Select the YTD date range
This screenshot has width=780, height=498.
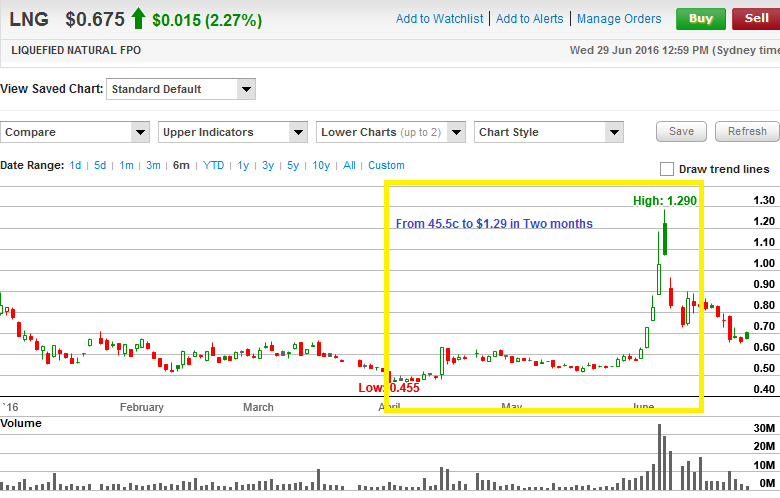(213, 165)
